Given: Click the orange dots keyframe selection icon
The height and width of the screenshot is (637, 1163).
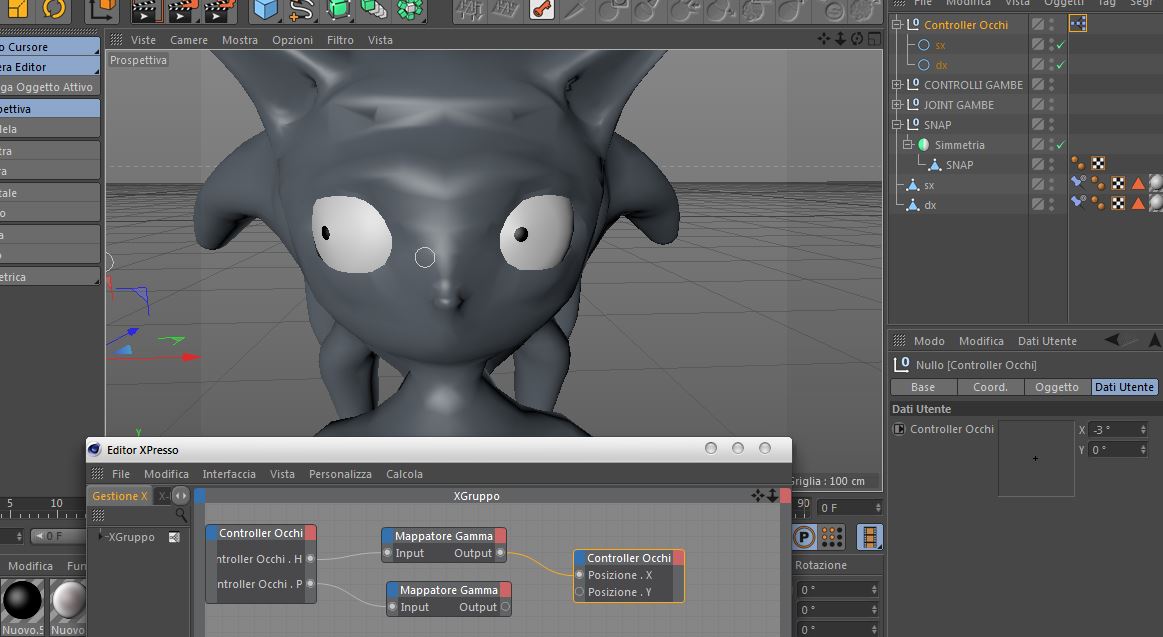Looking at the screenshot, I should [x=832, y=537].
